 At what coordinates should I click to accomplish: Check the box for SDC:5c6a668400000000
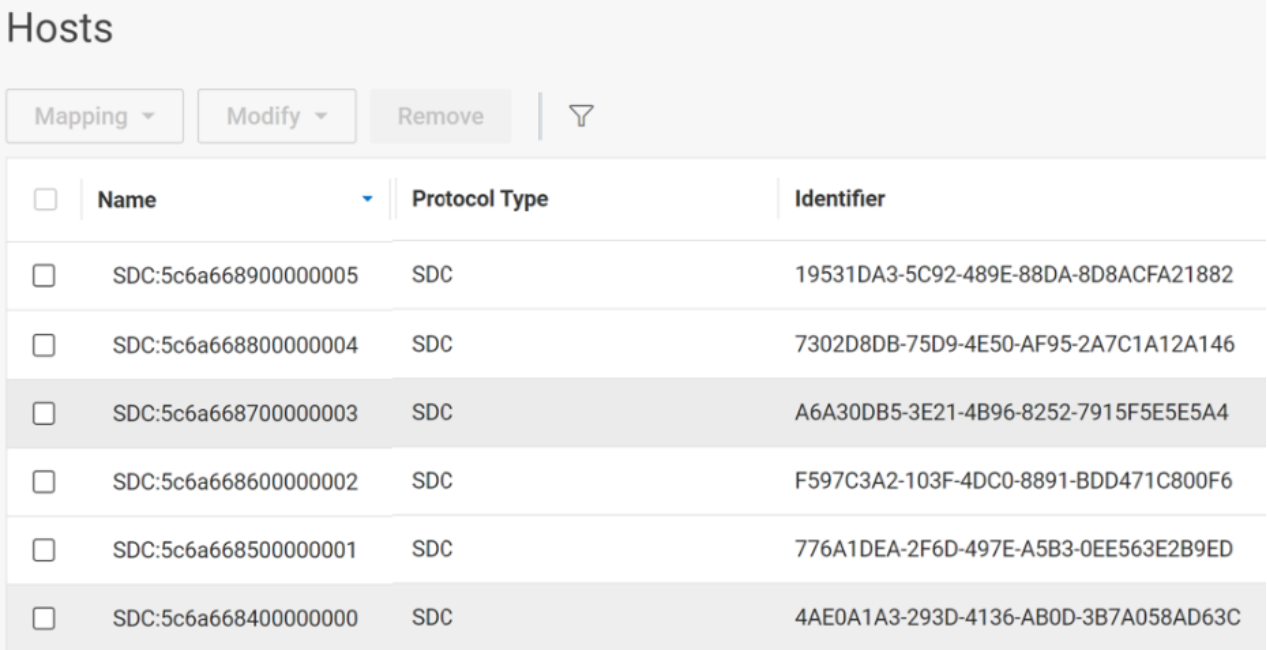tap(43, 619)
